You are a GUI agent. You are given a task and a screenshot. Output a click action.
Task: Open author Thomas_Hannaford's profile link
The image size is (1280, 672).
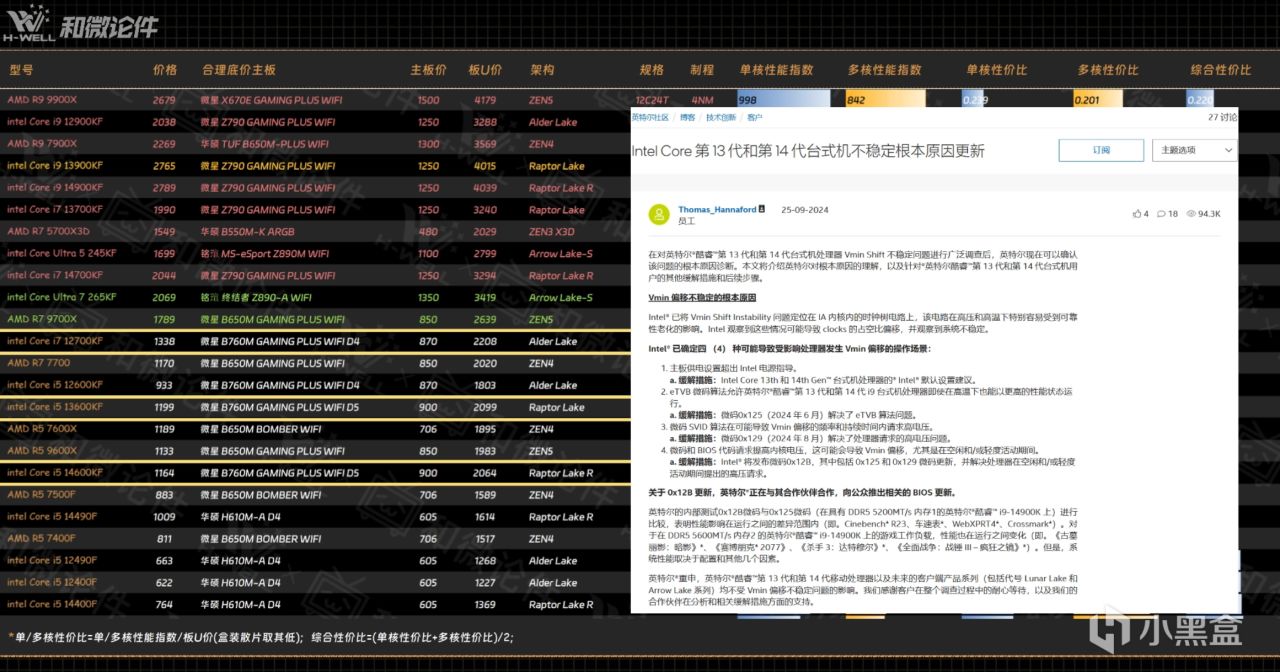[x=717, y=210]
